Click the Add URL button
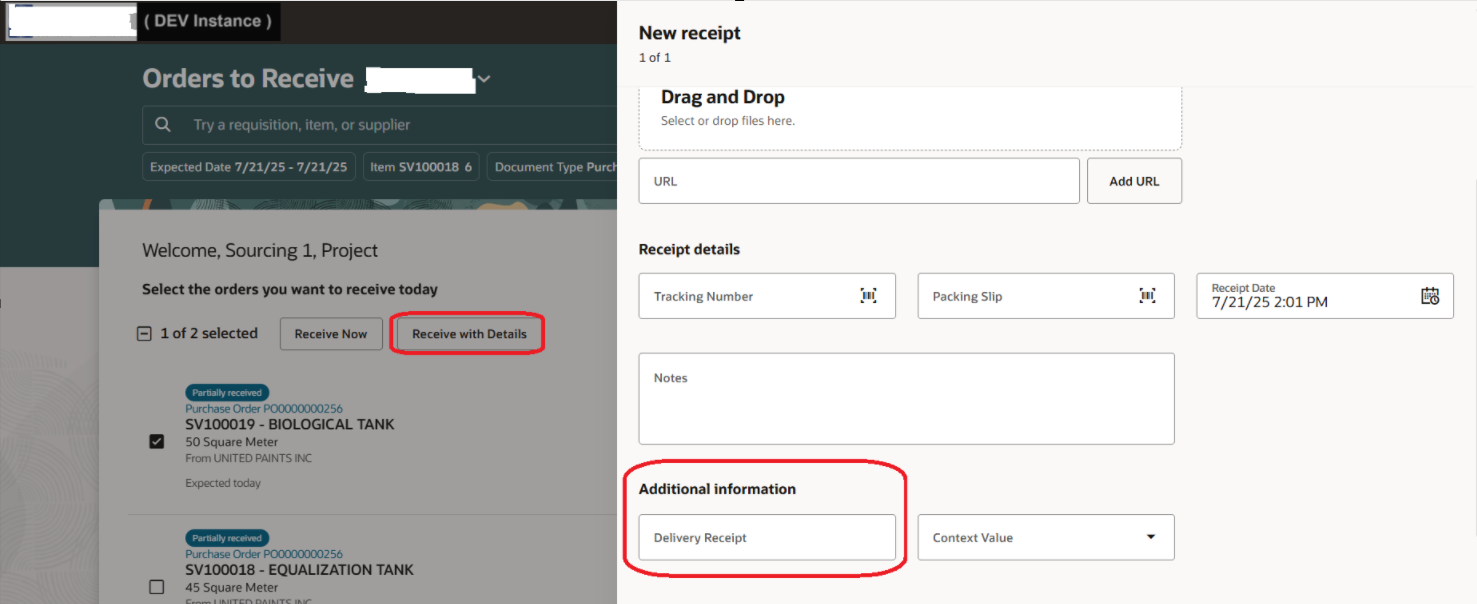Screen dimensions: 1477x604 tap(1134, 181)
